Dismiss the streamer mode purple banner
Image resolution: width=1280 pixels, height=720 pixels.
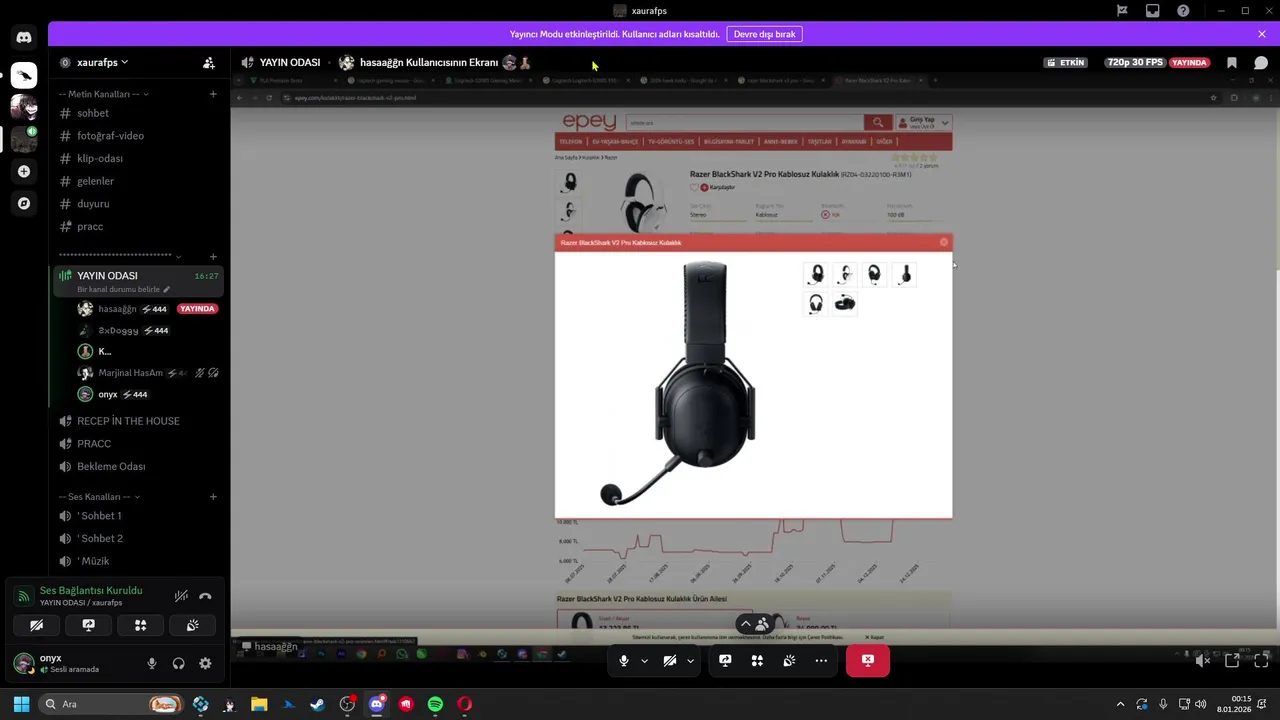click(1262, 34)
